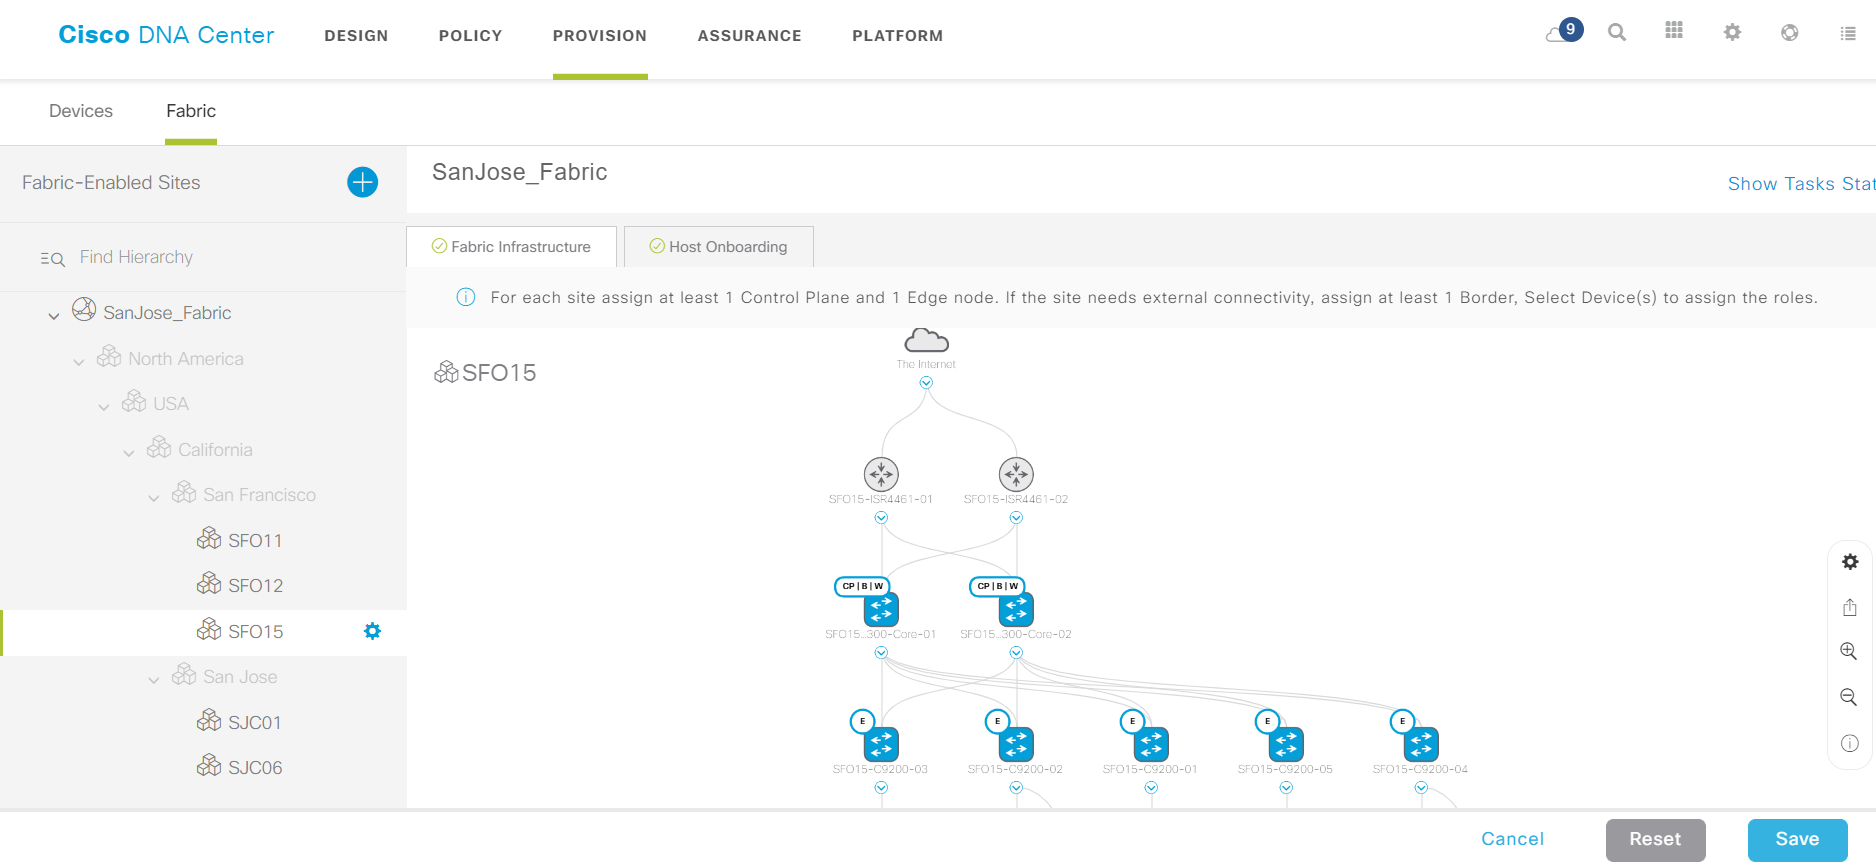1876x866 pixels.
Task: Expand the chevron under The Internet node
Action: click(926, 383)
